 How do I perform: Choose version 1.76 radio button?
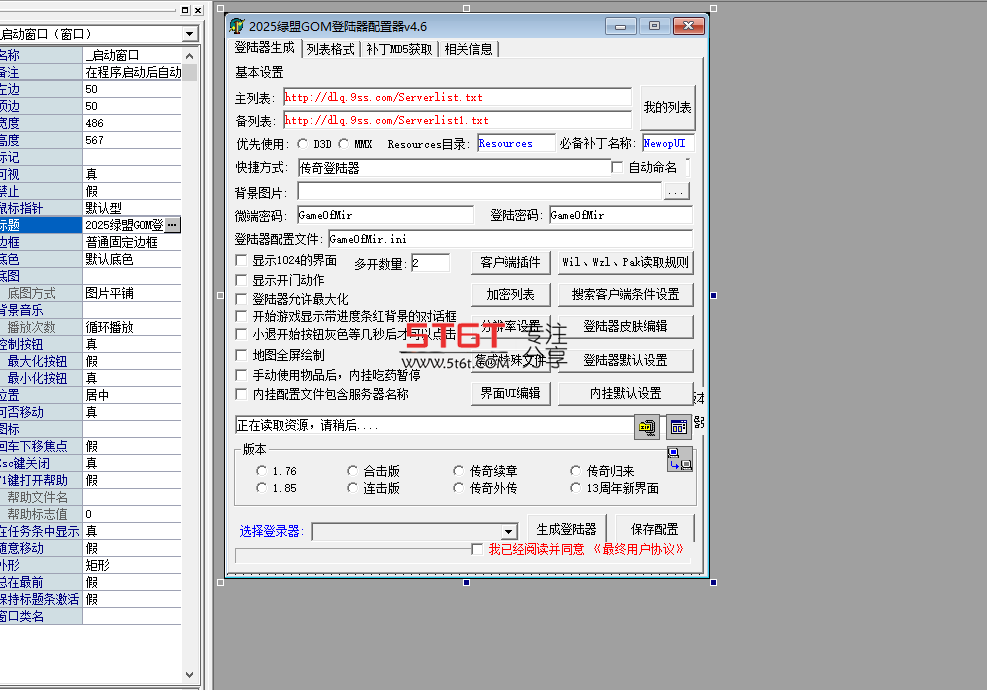(262, 470)
